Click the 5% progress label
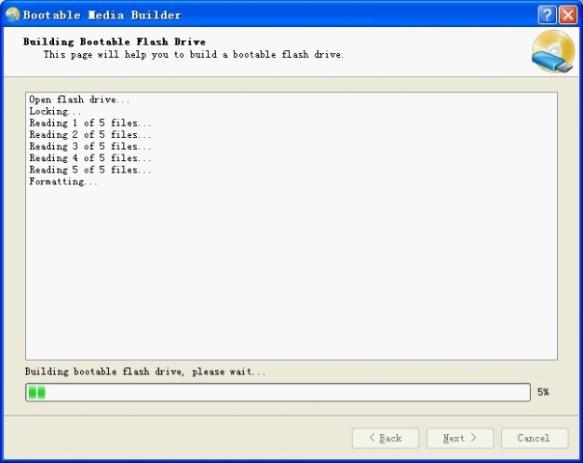The width and height of the screenshot is (583, 463). (543, 392)
